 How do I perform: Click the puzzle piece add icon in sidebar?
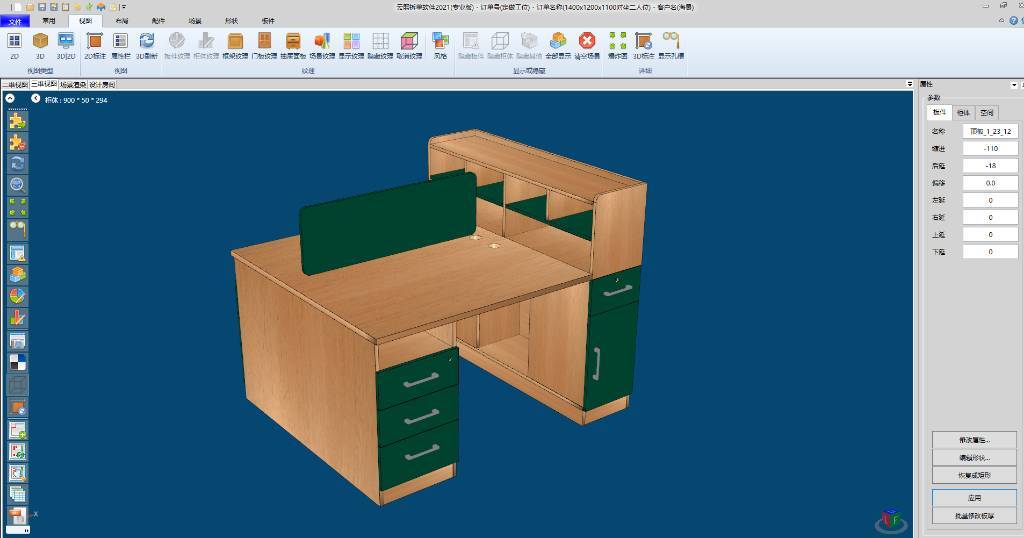[18, 121]
